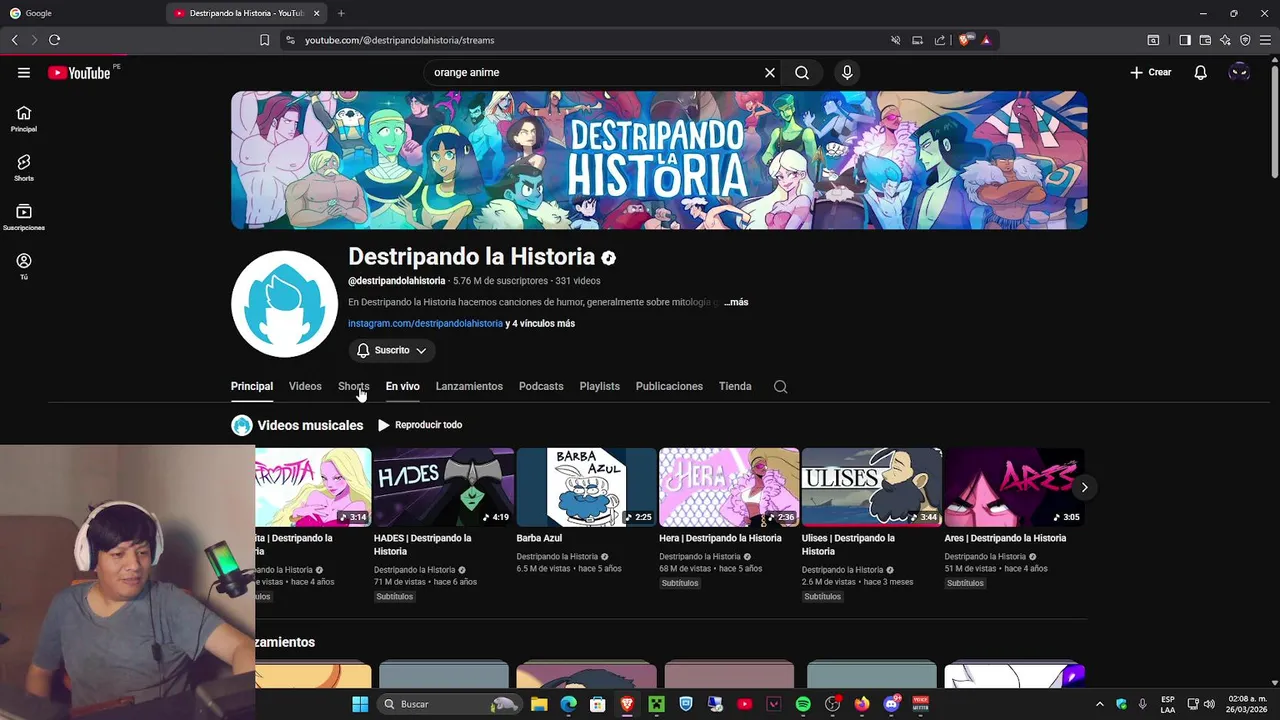This screenshot has height=720, width=1280.
Task: Select the Publicaciones channel tab
Action: (669, 386)
